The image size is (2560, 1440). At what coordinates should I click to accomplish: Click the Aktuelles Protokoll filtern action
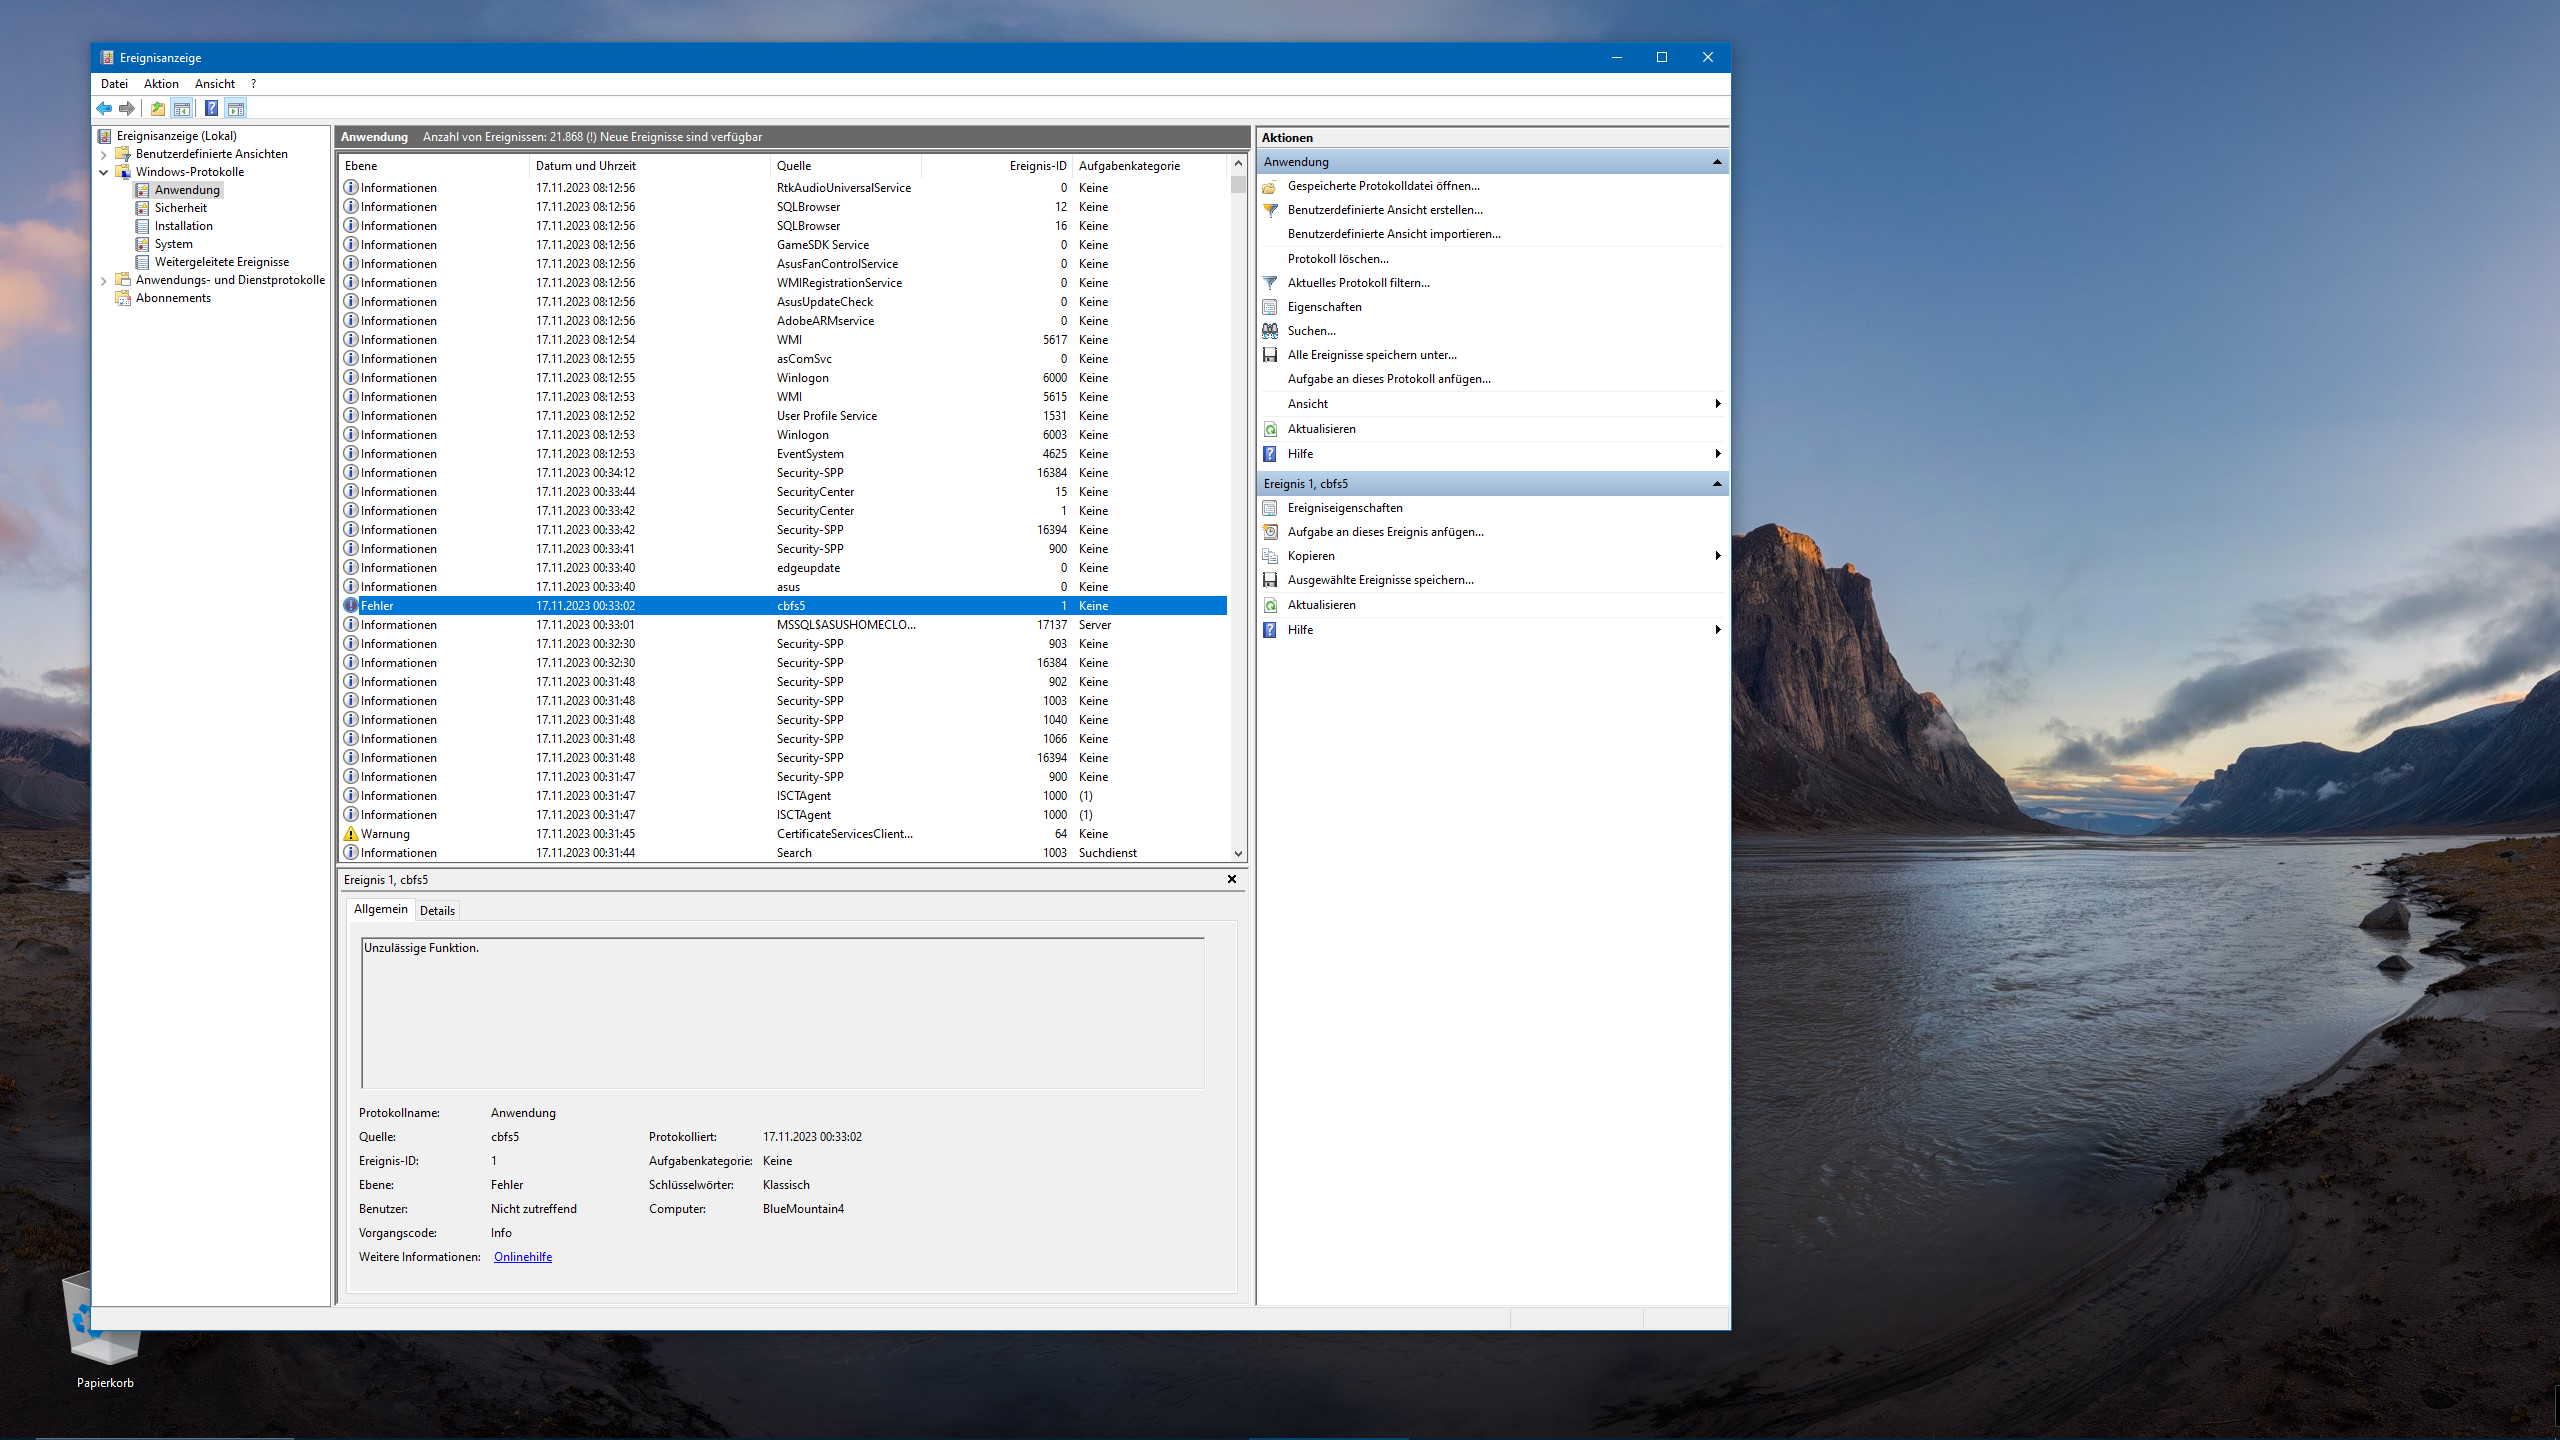[1358, 283]
